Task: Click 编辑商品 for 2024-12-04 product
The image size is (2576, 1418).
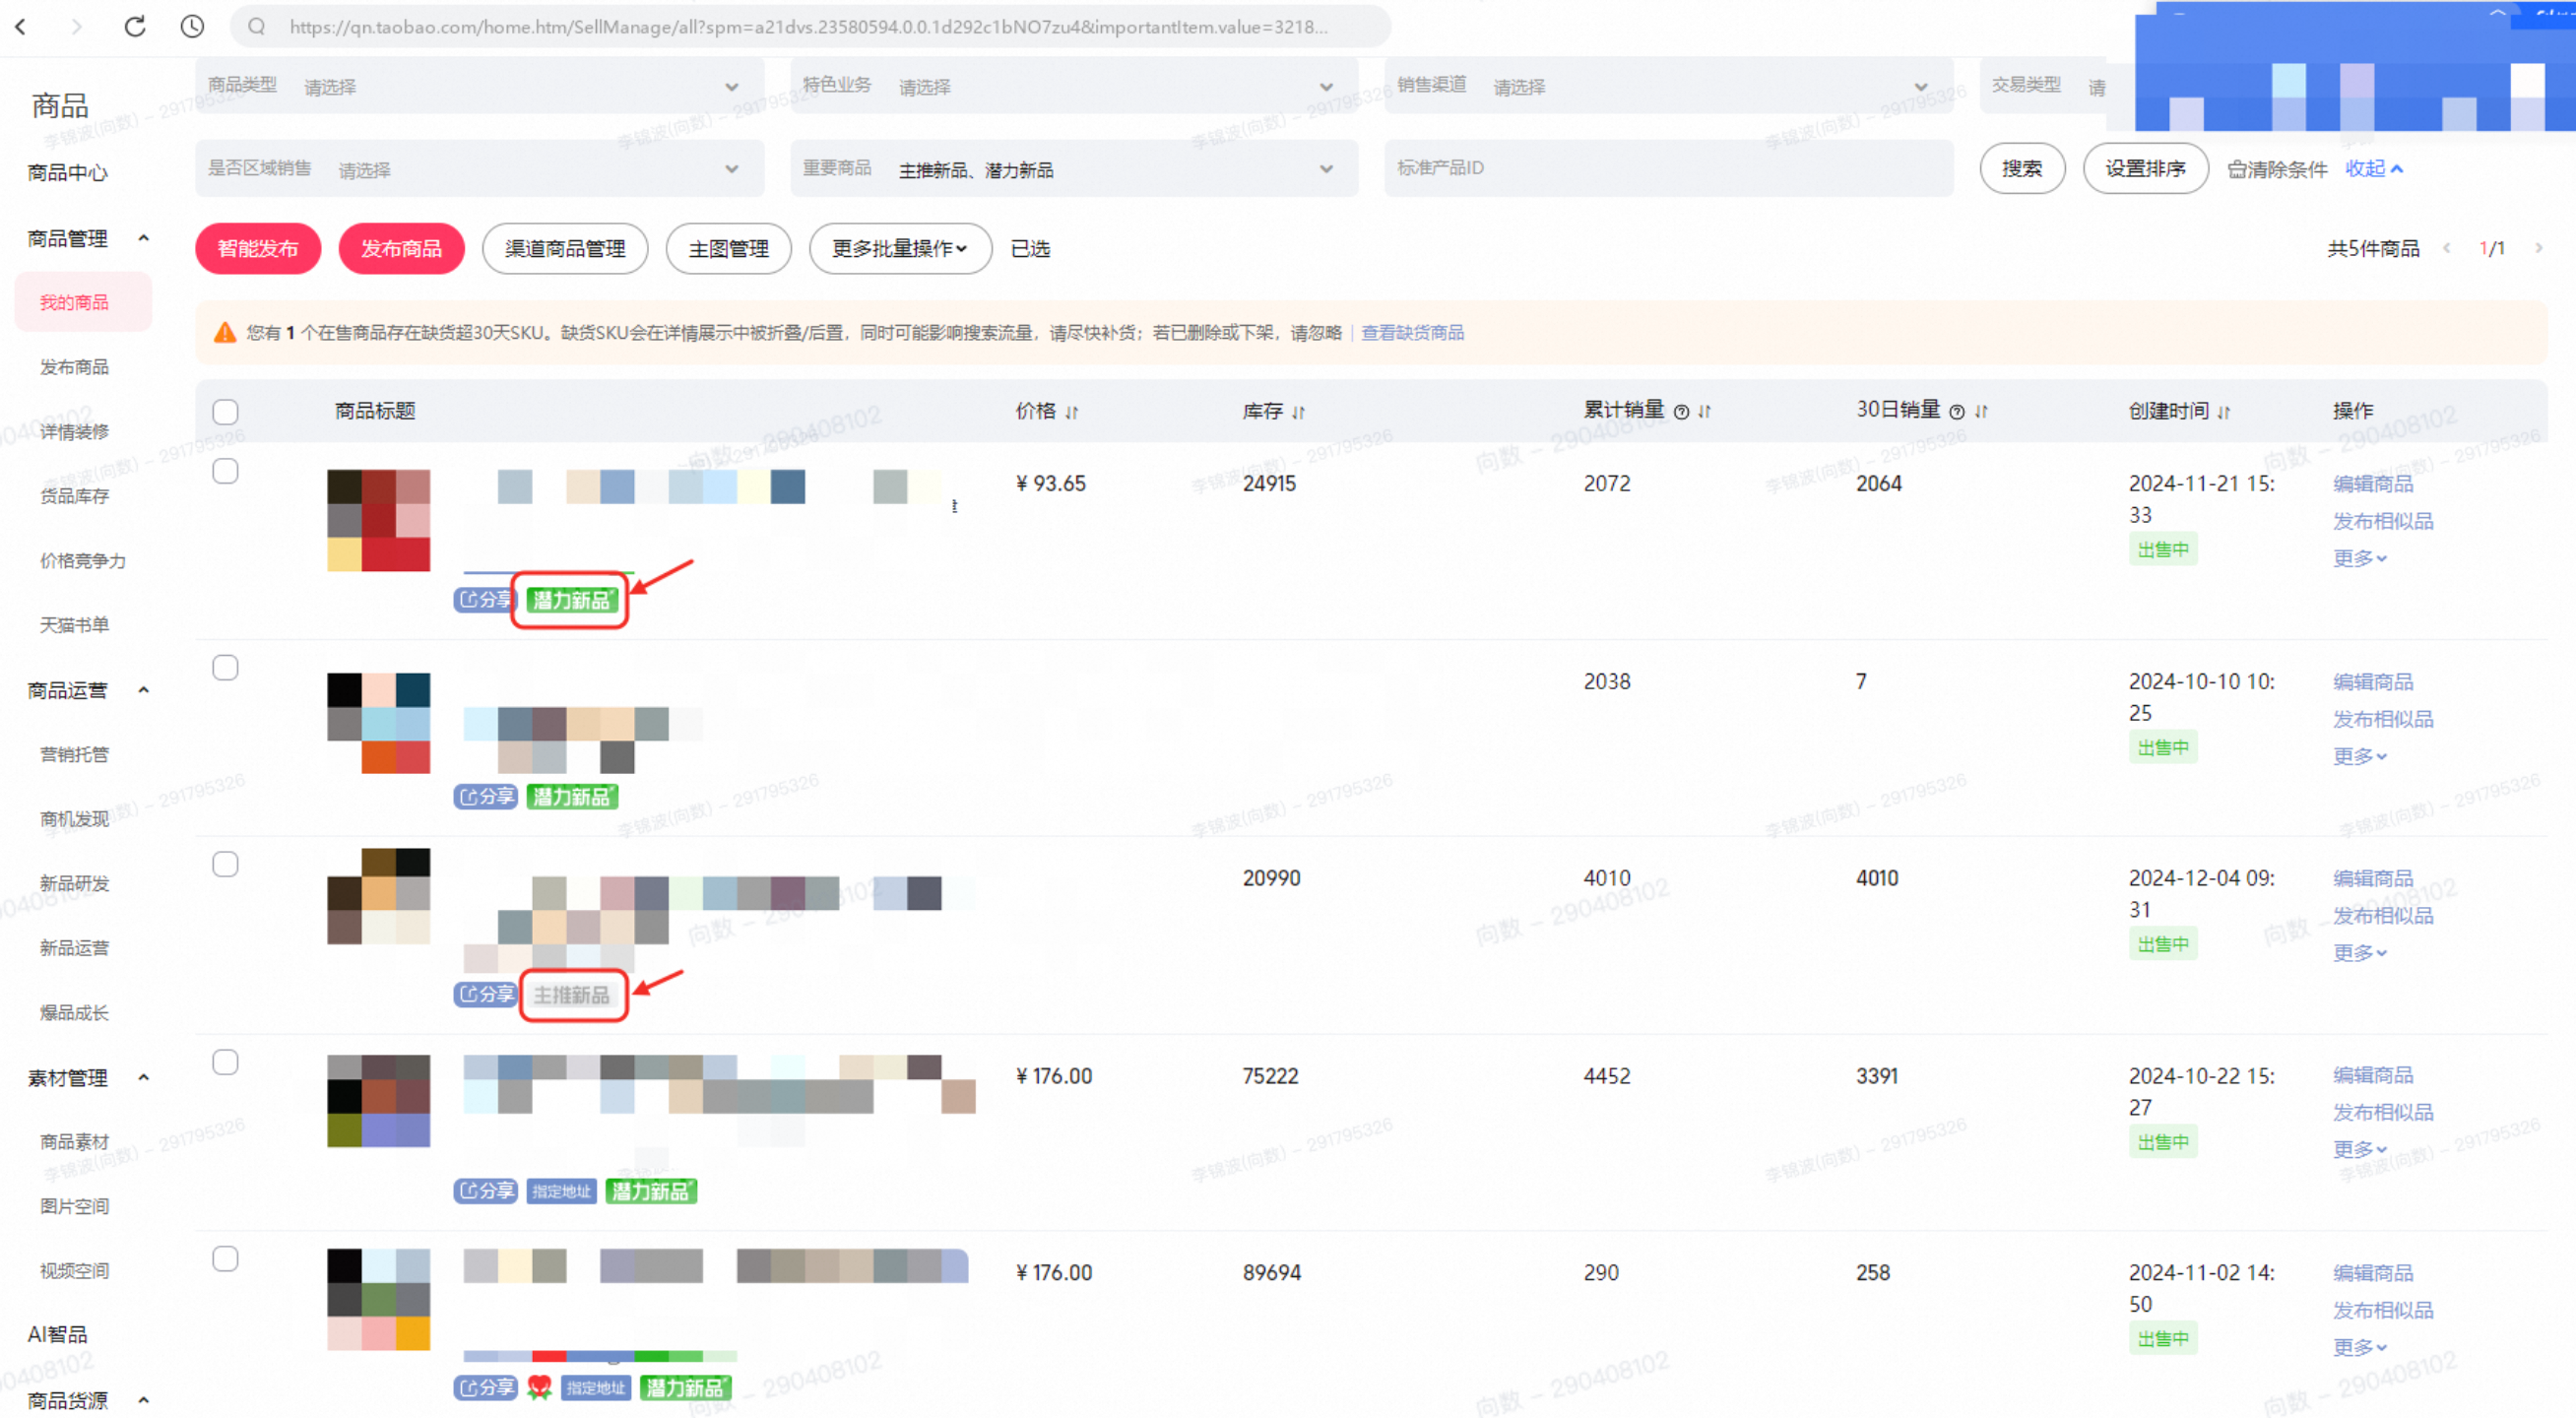Action: [2373, 878]
